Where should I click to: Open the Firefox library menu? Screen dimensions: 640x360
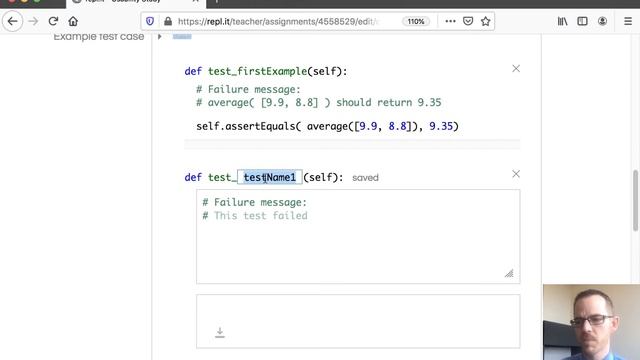pos(562,21)
